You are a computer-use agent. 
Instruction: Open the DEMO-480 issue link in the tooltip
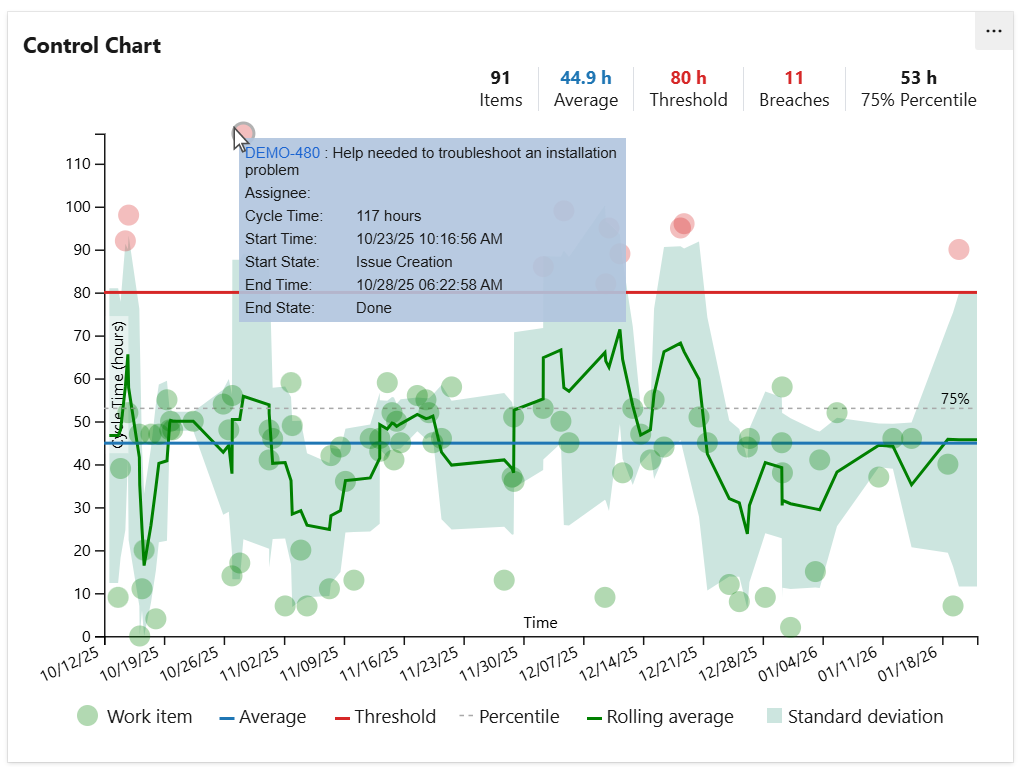click(281, 153)
